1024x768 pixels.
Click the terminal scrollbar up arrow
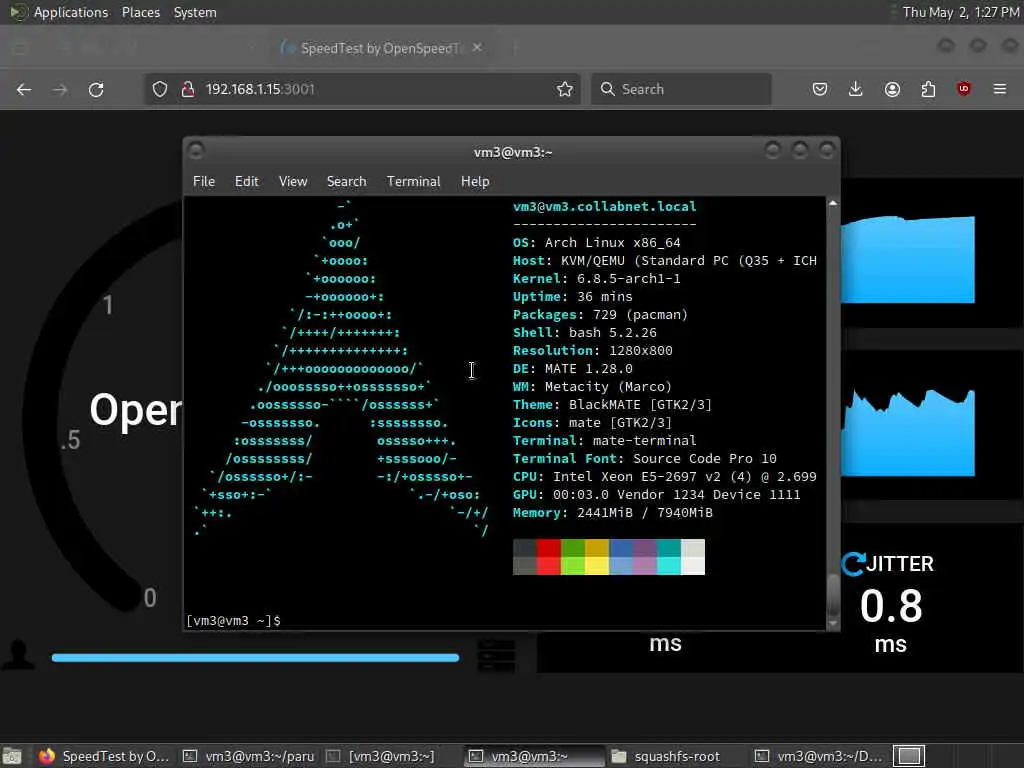(833, 203)
